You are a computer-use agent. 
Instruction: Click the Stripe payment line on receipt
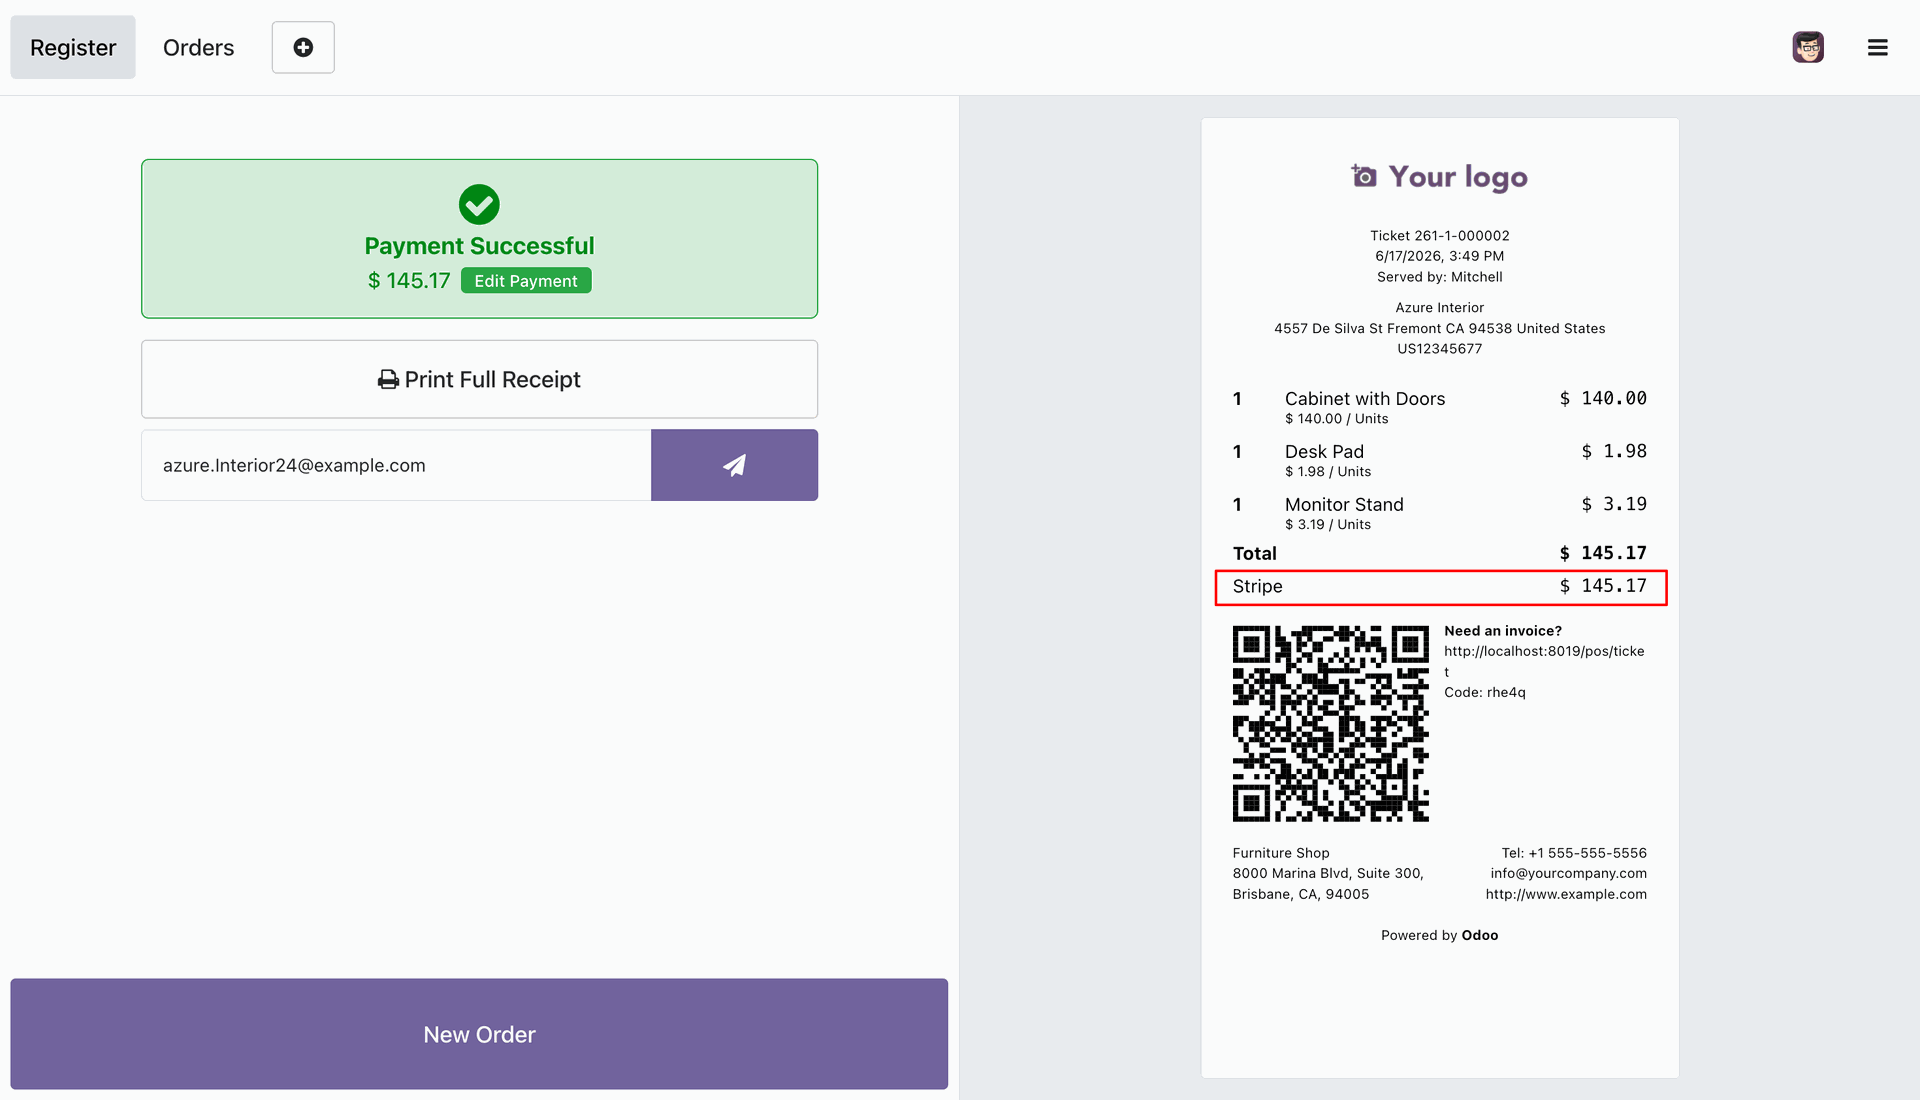[x=1440, y=587]
